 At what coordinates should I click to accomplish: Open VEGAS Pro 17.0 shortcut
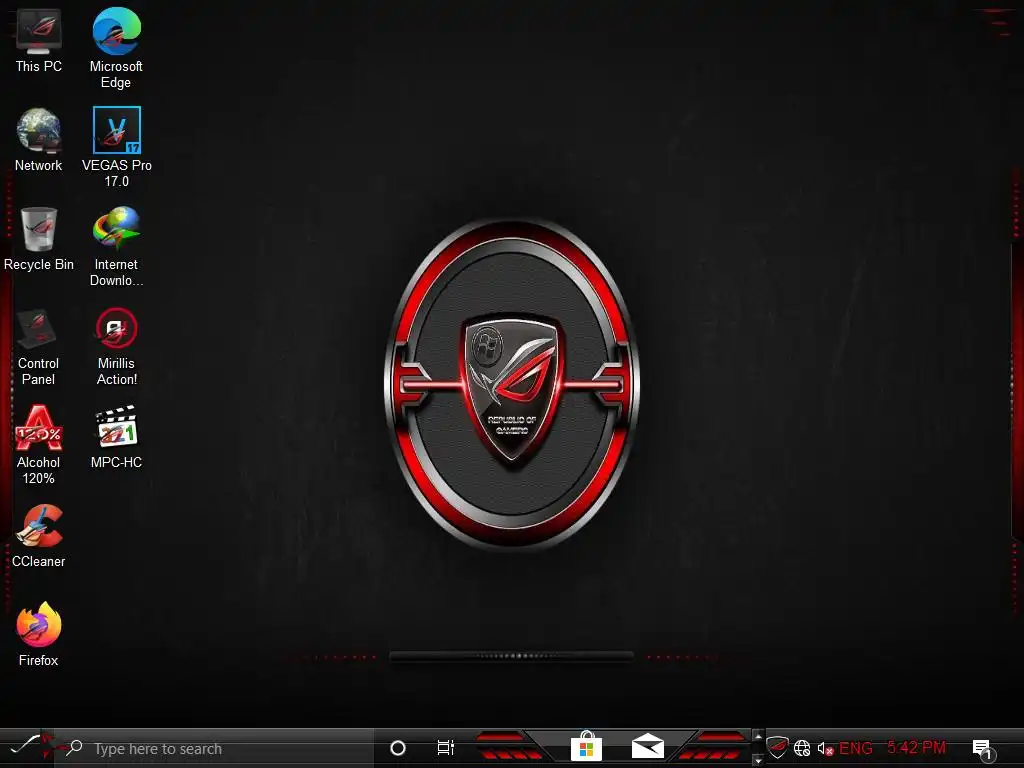[116, 147]
